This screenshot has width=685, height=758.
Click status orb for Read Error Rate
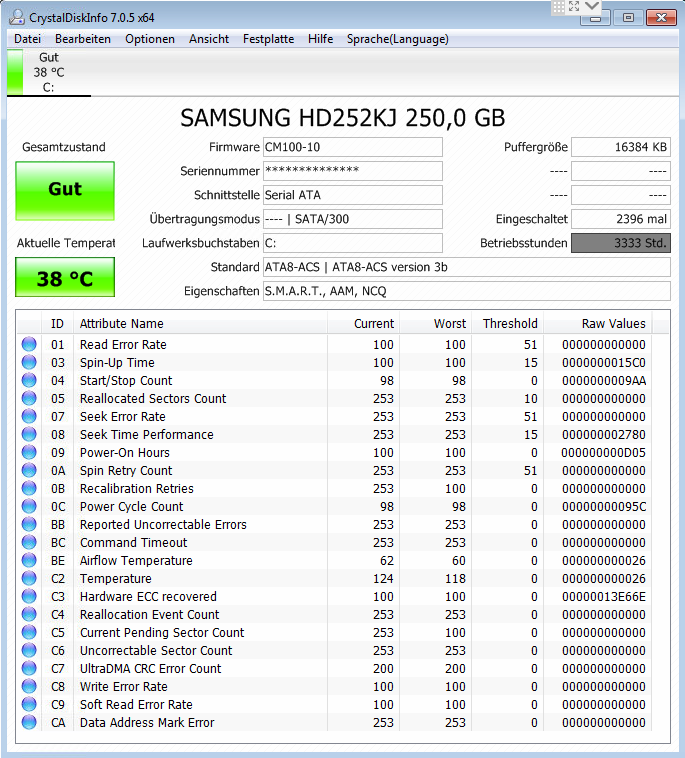coord(29,344)
